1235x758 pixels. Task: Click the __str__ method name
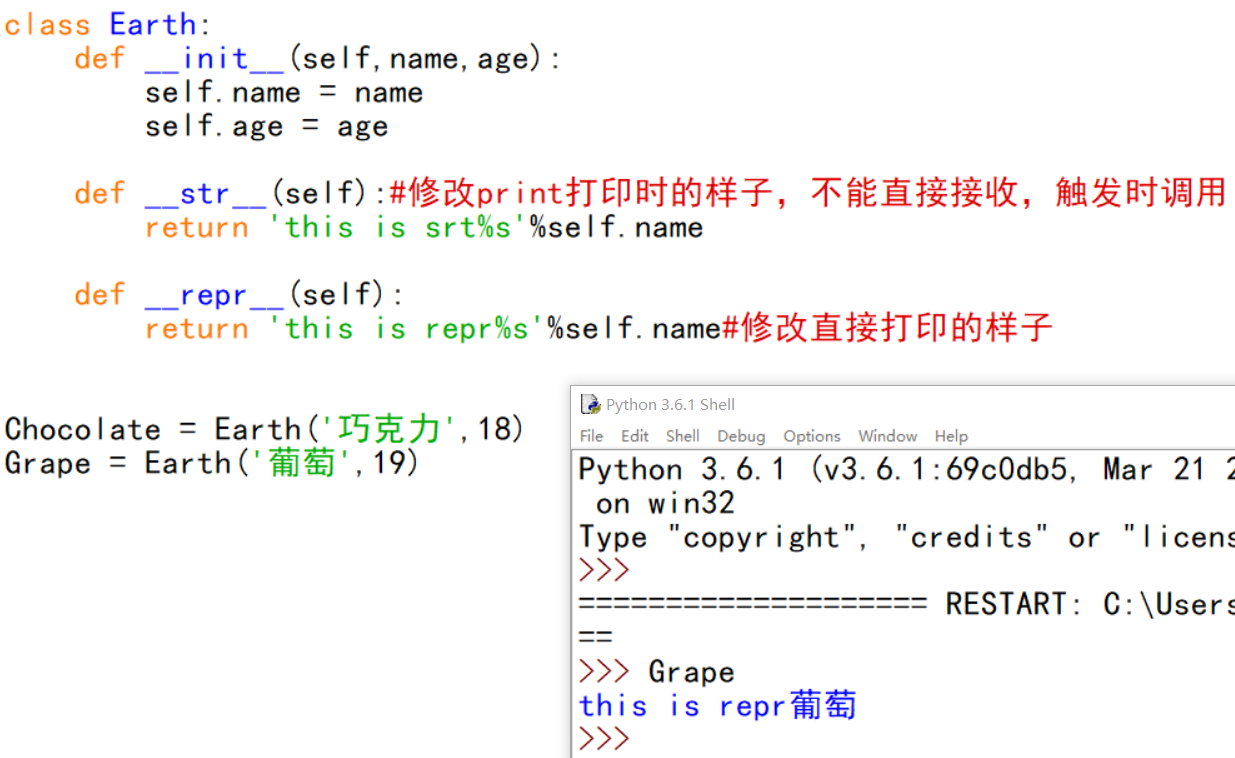pos(205,192)
